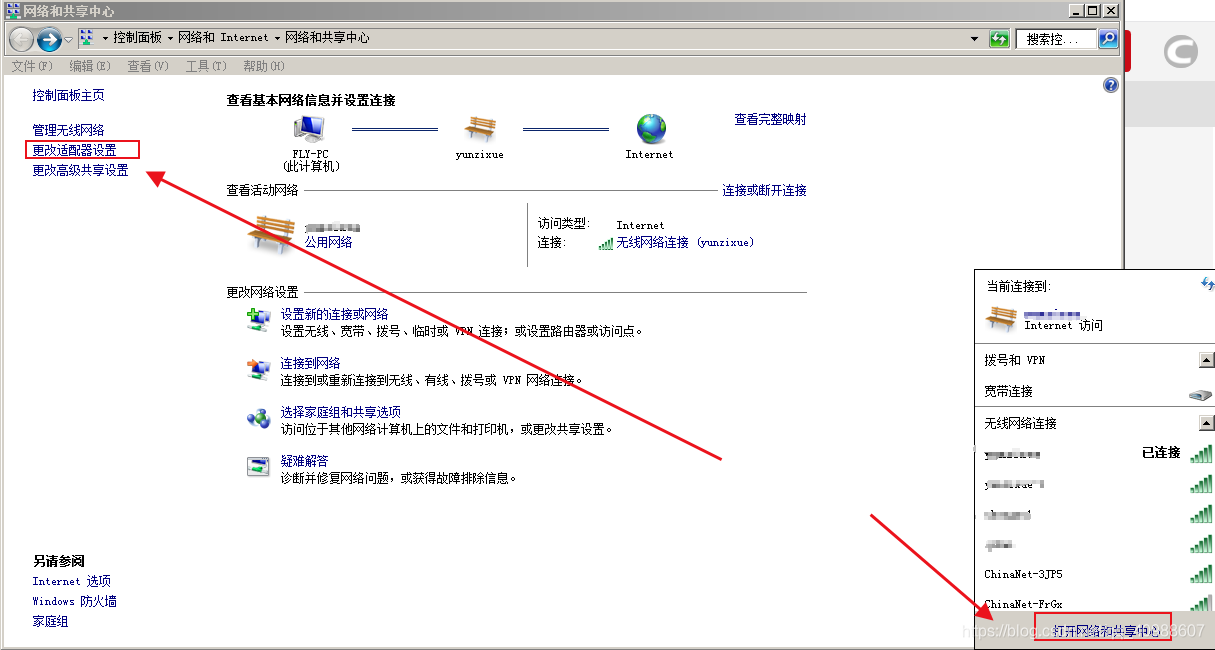1215x650 pixels.
Task: Click the 打开网络和共享中心 button
Action: pyautogui.click(x=1101, y=630)
